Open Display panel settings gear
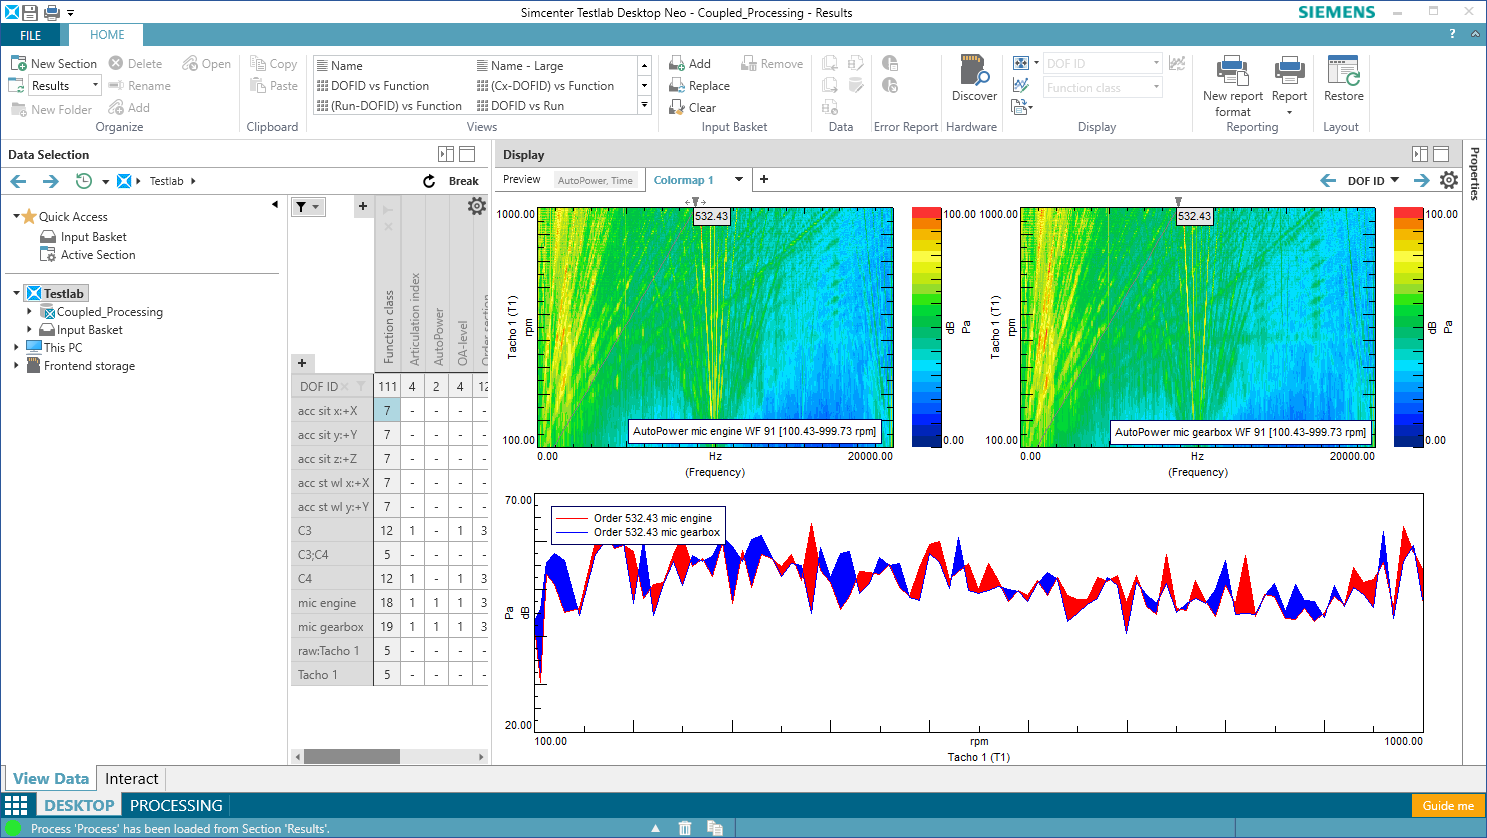 click(1449, 180)
